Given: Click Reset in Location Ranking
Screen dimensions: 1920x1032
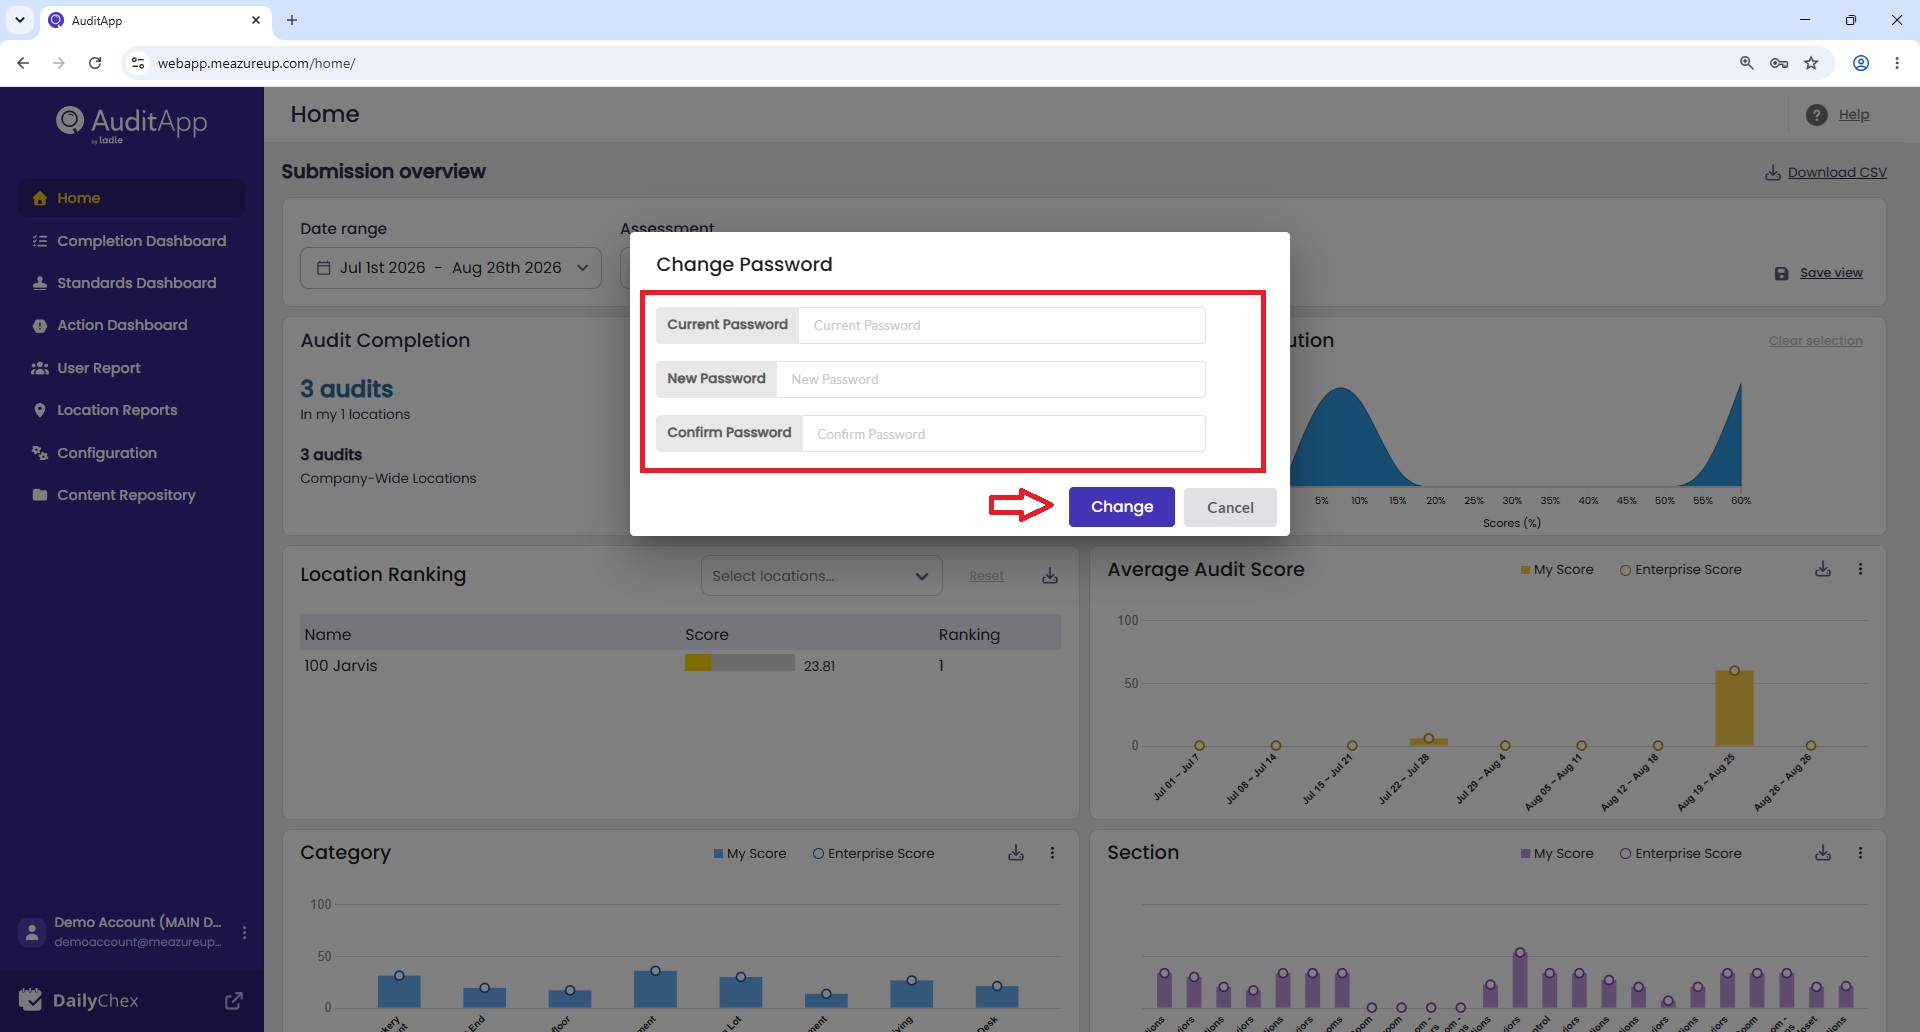Looking at the screenshot, I should [986, 576].
